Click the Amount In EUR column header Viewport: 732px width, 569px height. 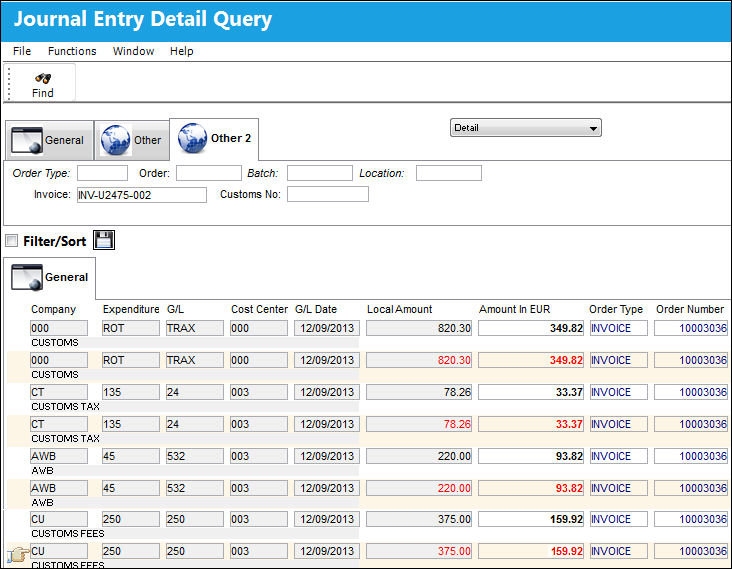514,309
